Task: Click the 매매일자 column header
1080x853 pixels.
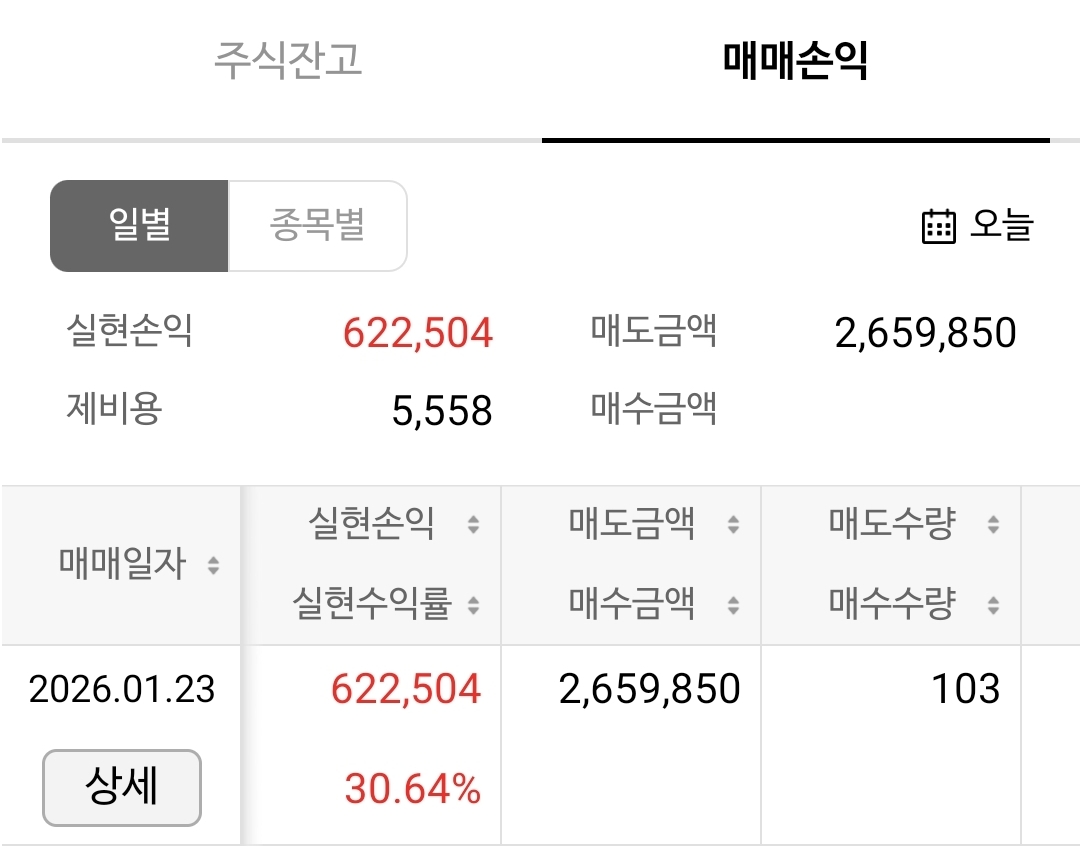Action: 122,564
